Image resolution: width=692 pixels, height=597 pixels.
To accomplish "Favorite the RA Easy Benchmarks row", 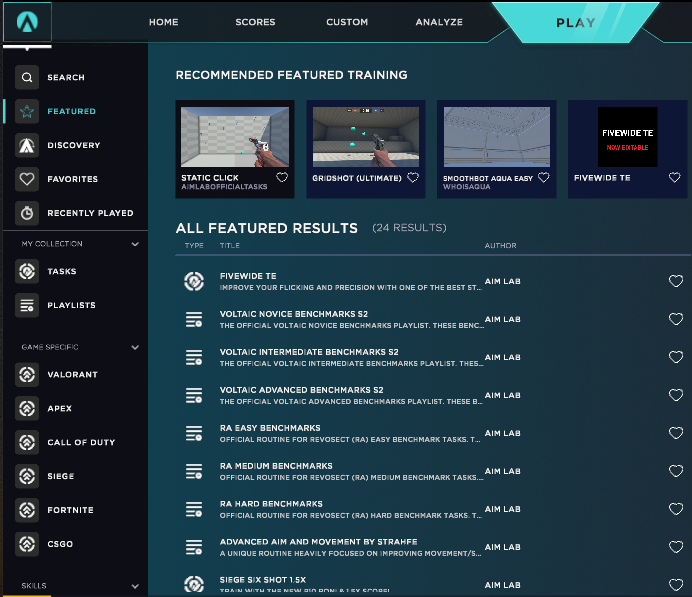I will click(x=676, y=433).
